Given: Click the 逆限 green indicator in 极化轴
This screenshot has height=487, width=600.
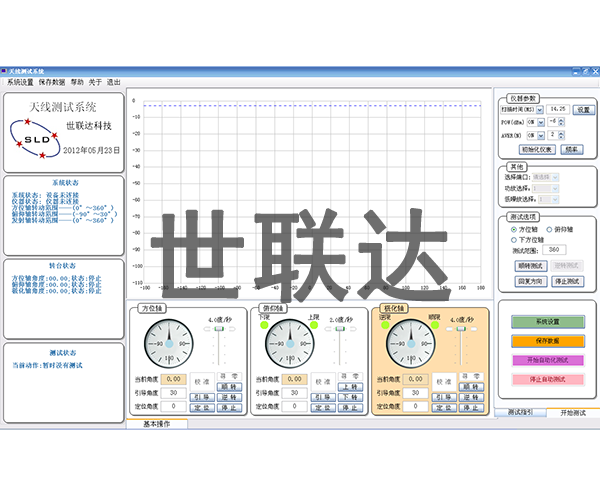Looking at the screenshot, I should pyautogui.click(x=385, y=325).
